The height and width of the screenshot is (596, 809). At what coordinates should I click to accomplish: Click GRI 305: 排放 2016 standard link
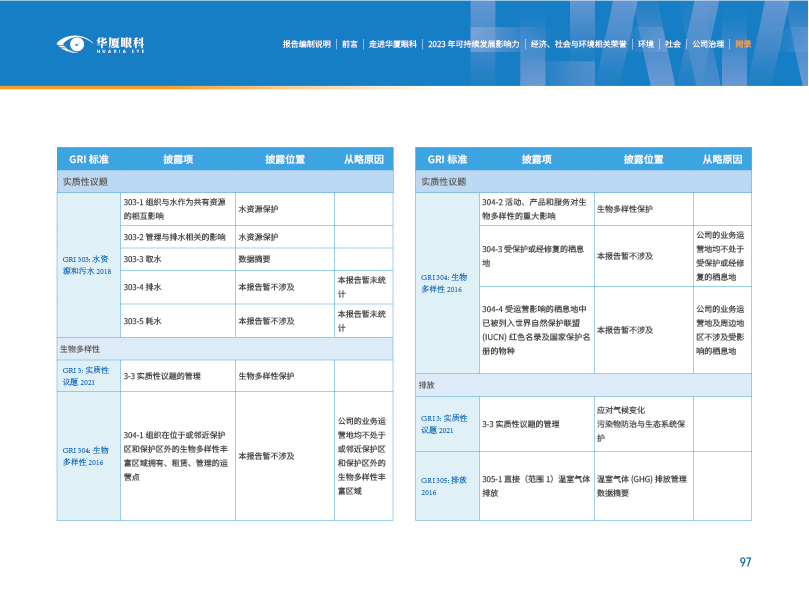[x=444, y=486]
